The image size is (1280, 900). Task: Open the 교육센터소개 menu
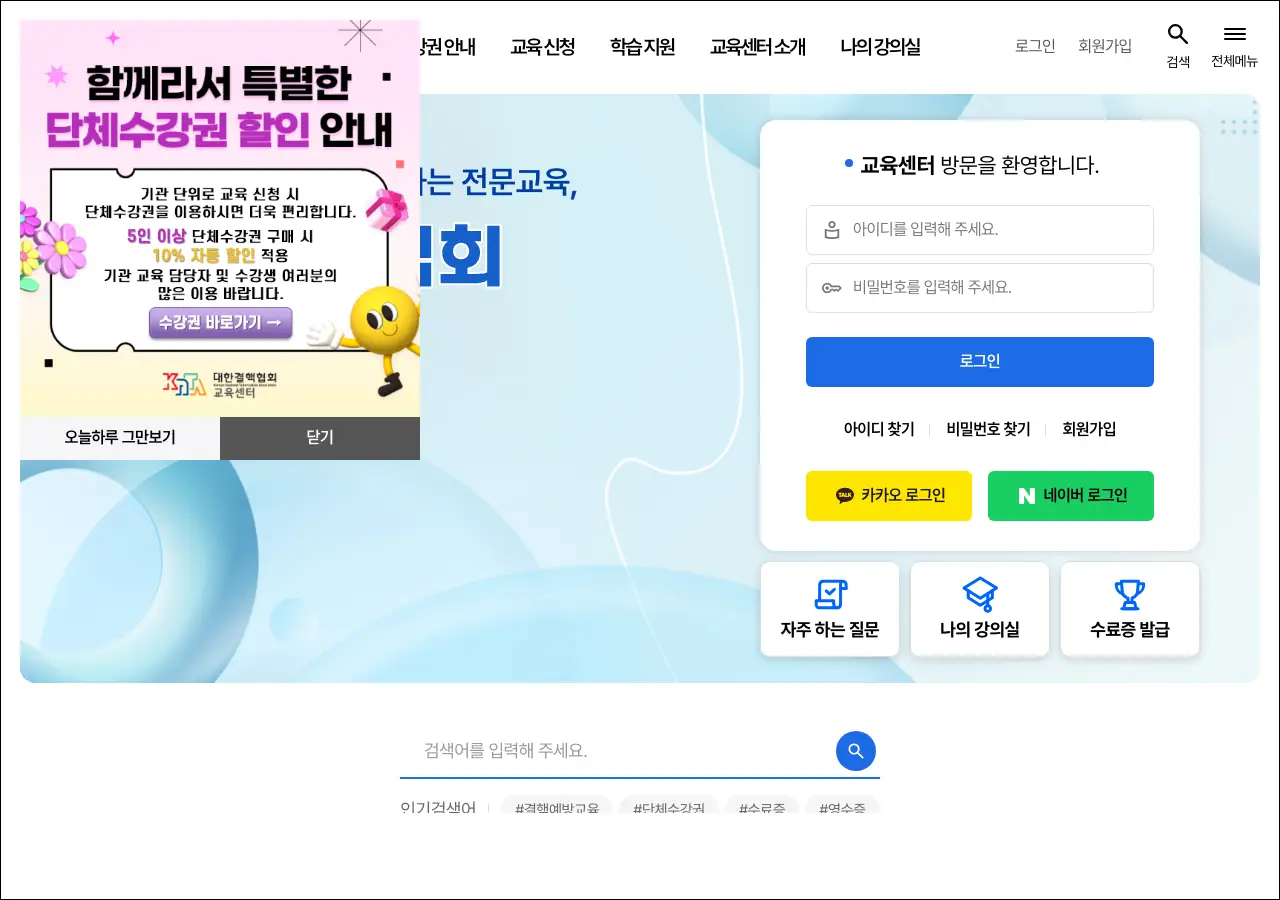tap(758, 47)
